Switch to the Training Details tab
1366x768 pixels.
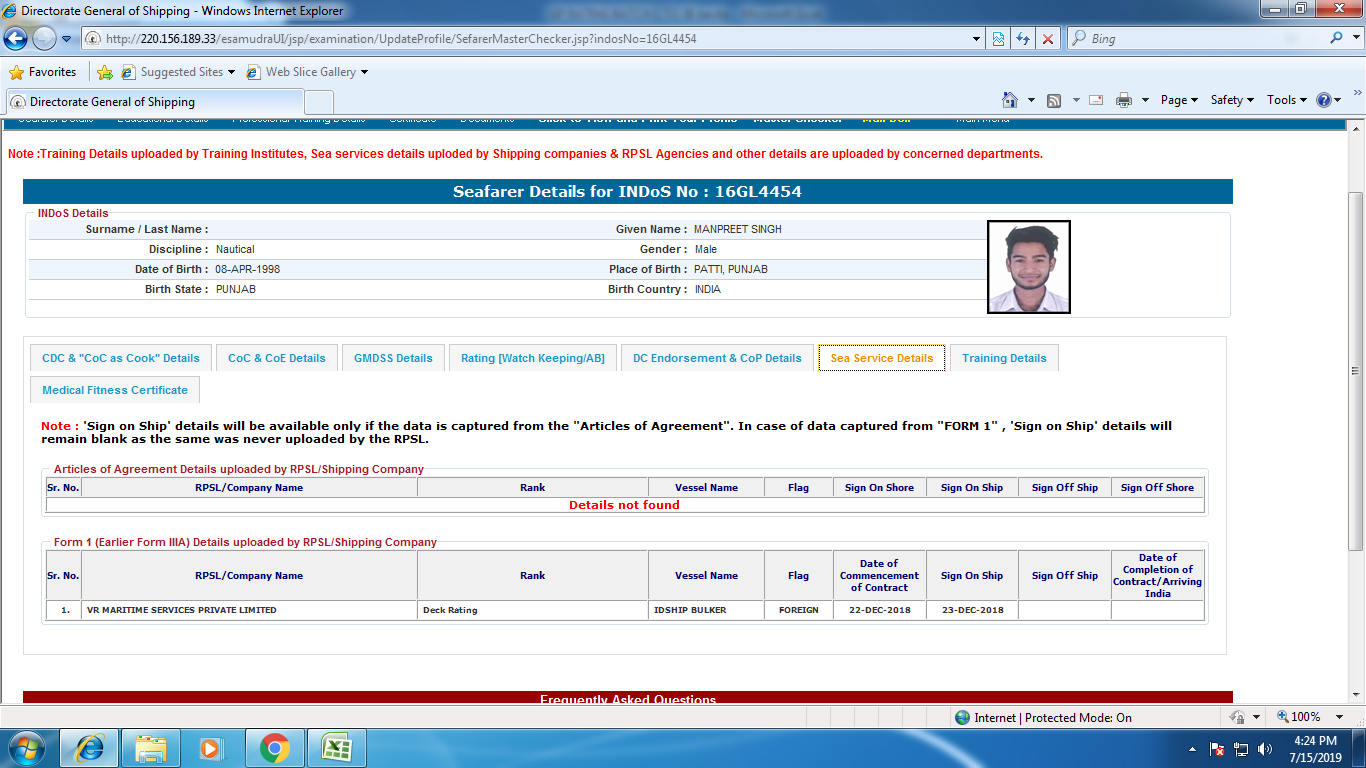[1003, 358]
